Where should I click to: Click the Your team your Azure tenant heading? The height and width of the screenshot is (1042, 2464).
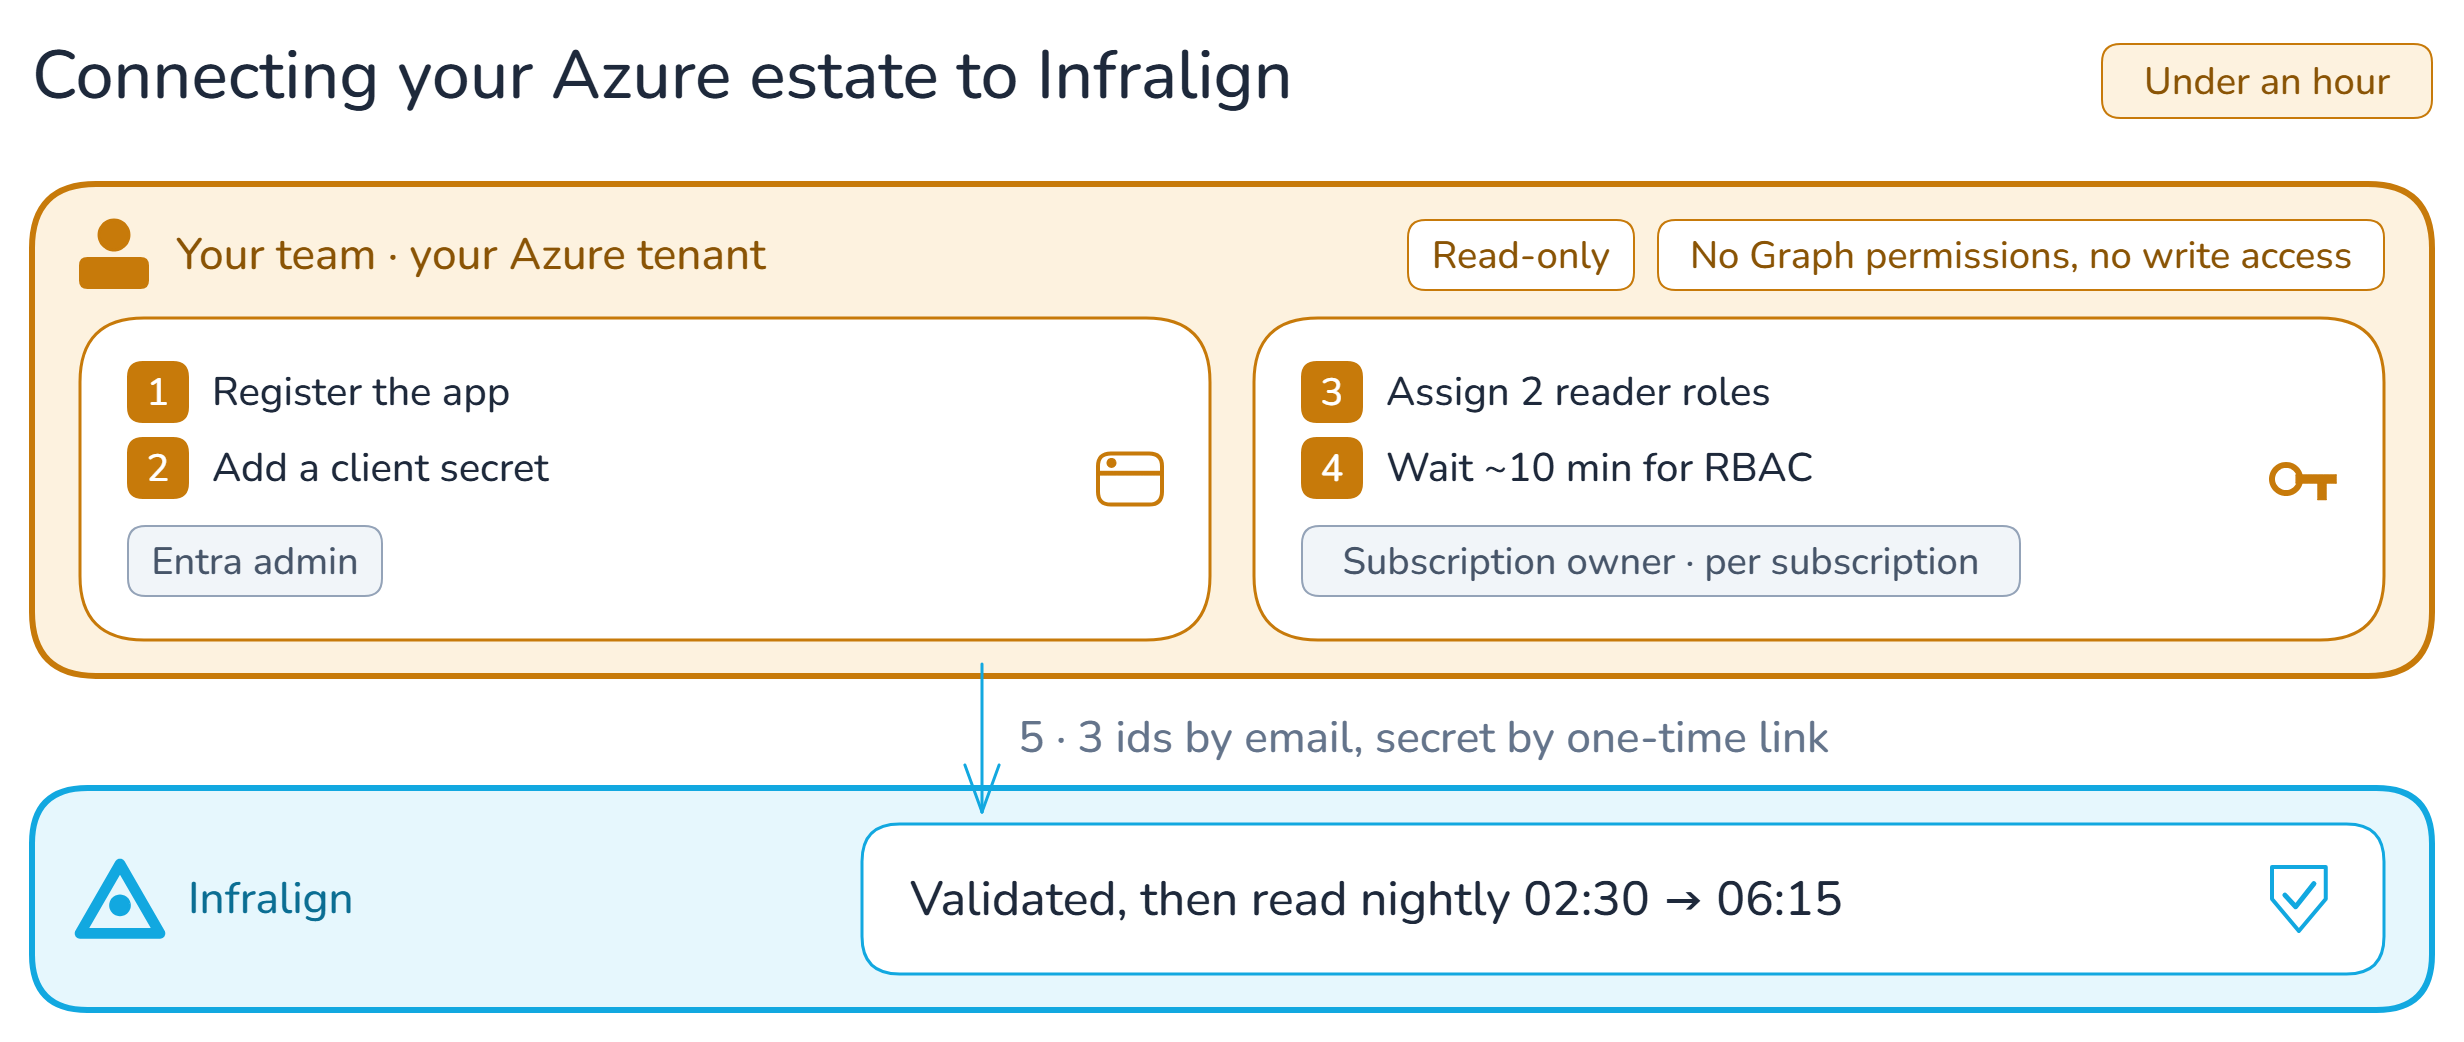pyautogui.click(x=471, y=255)
